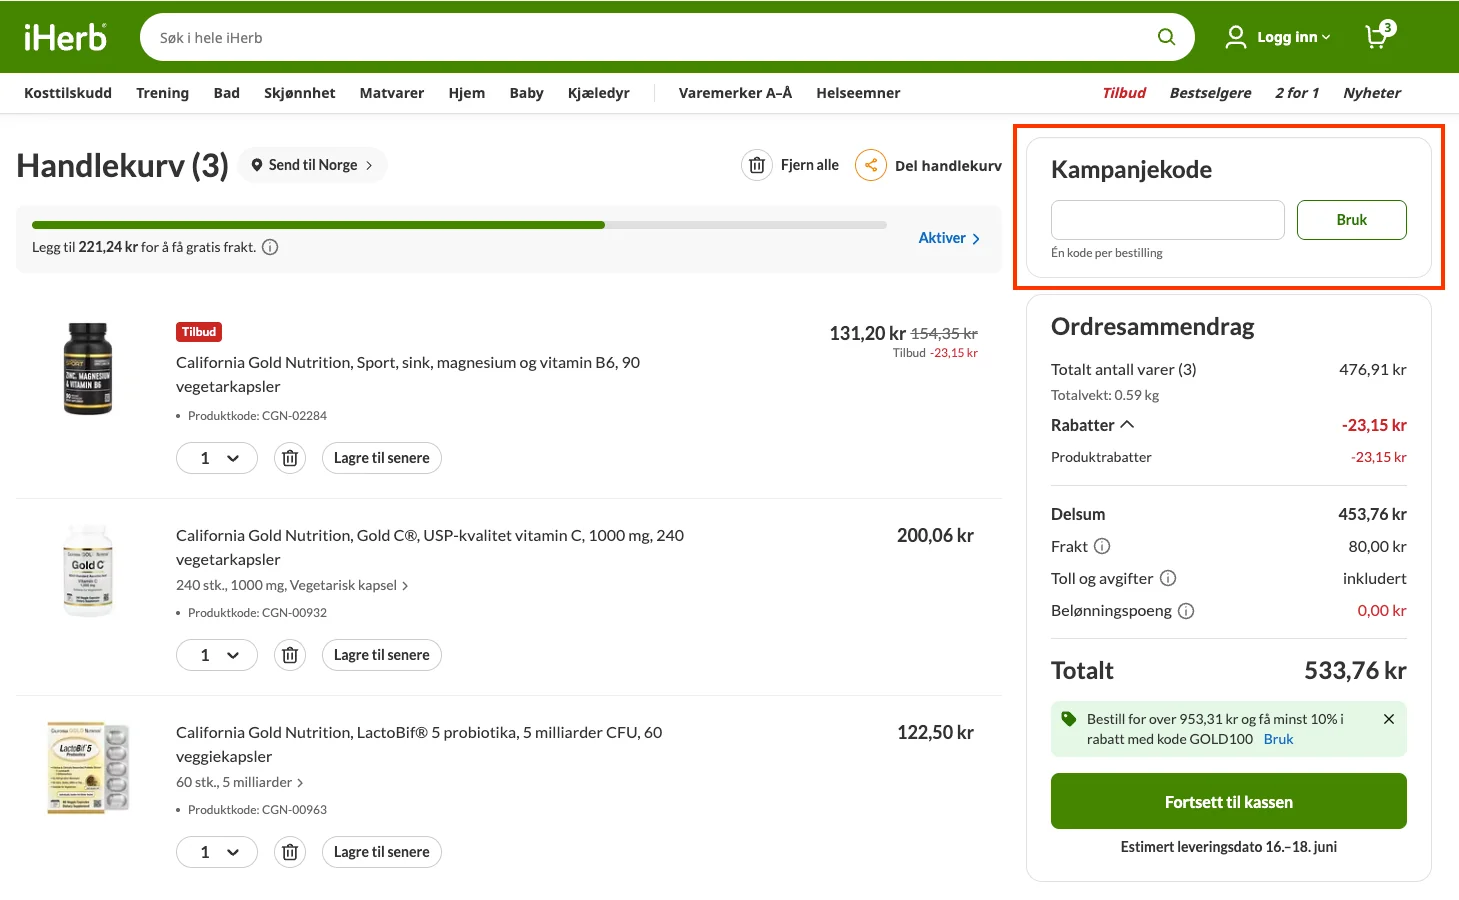Click the red Tilbud badge
The height and width of the screenshot is (900, 1459).
point(199,332)
